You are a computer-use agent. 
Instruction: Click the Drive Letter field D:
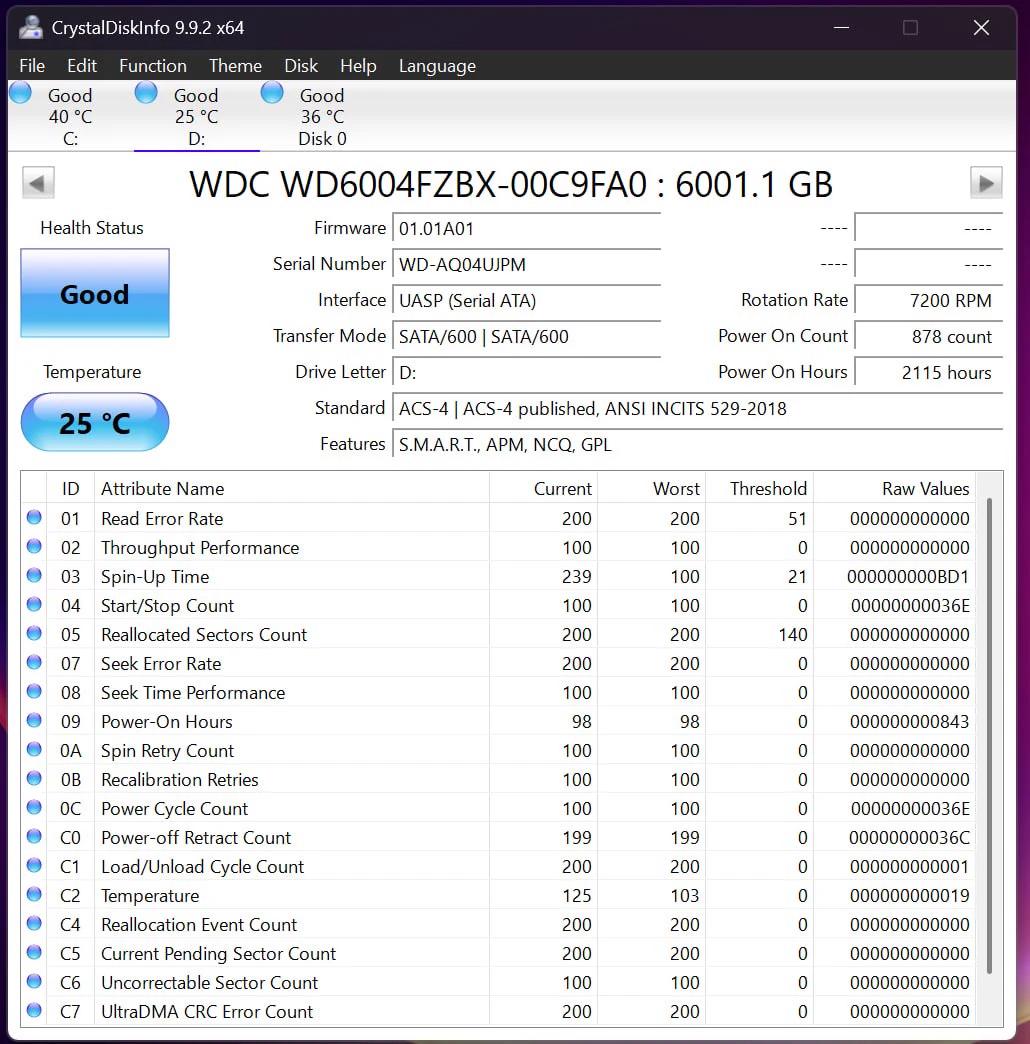pyautogui.click(x=526, y=373)
